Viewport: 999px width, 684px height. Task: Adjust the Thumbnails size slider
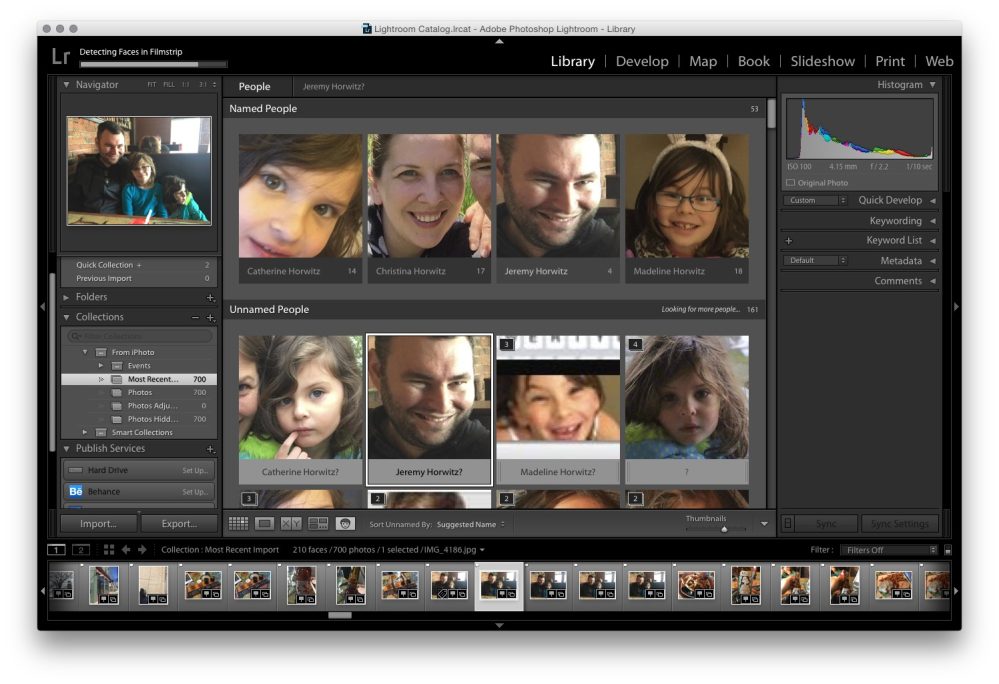(724, 528)
